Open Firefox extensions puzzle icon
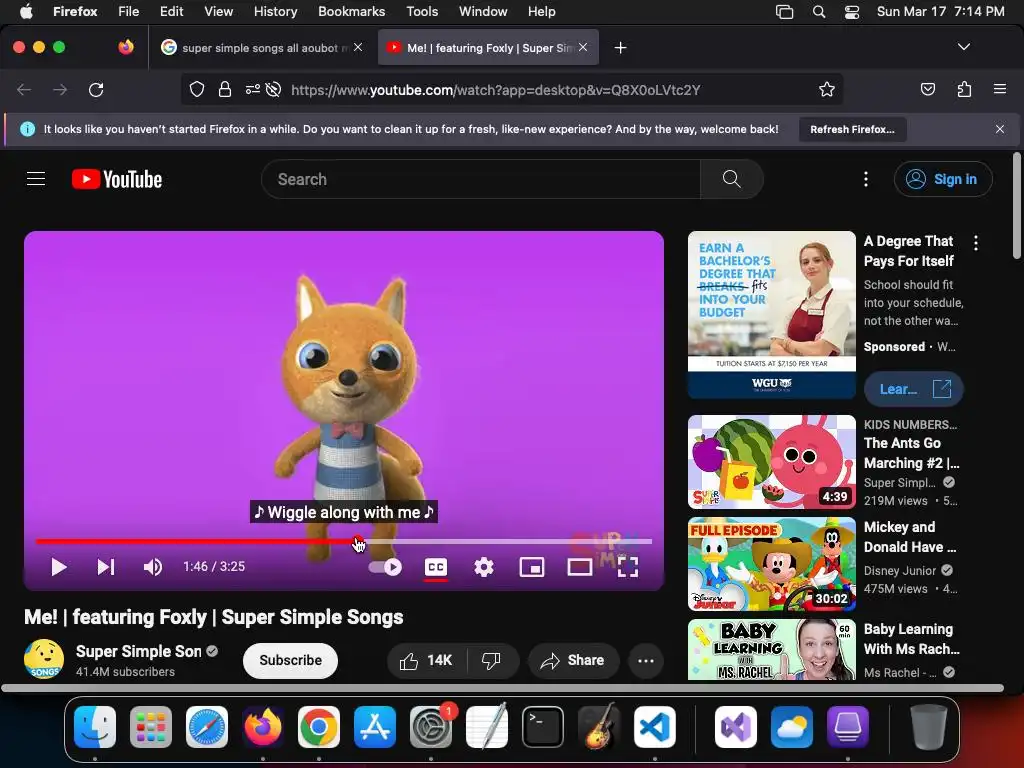The height and width of the screenshot is (768, 1024). coord(964,89)
